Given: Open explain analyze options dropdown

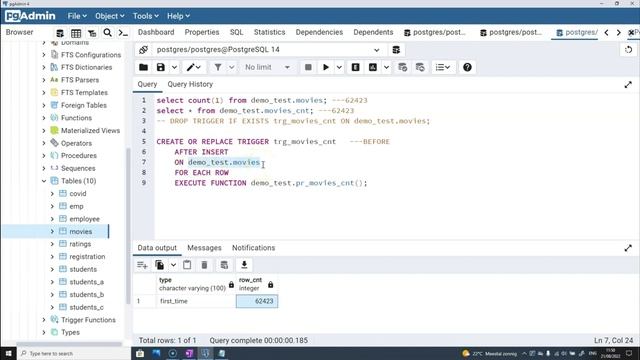Looking at the screenshot, I should pos(386,67).
